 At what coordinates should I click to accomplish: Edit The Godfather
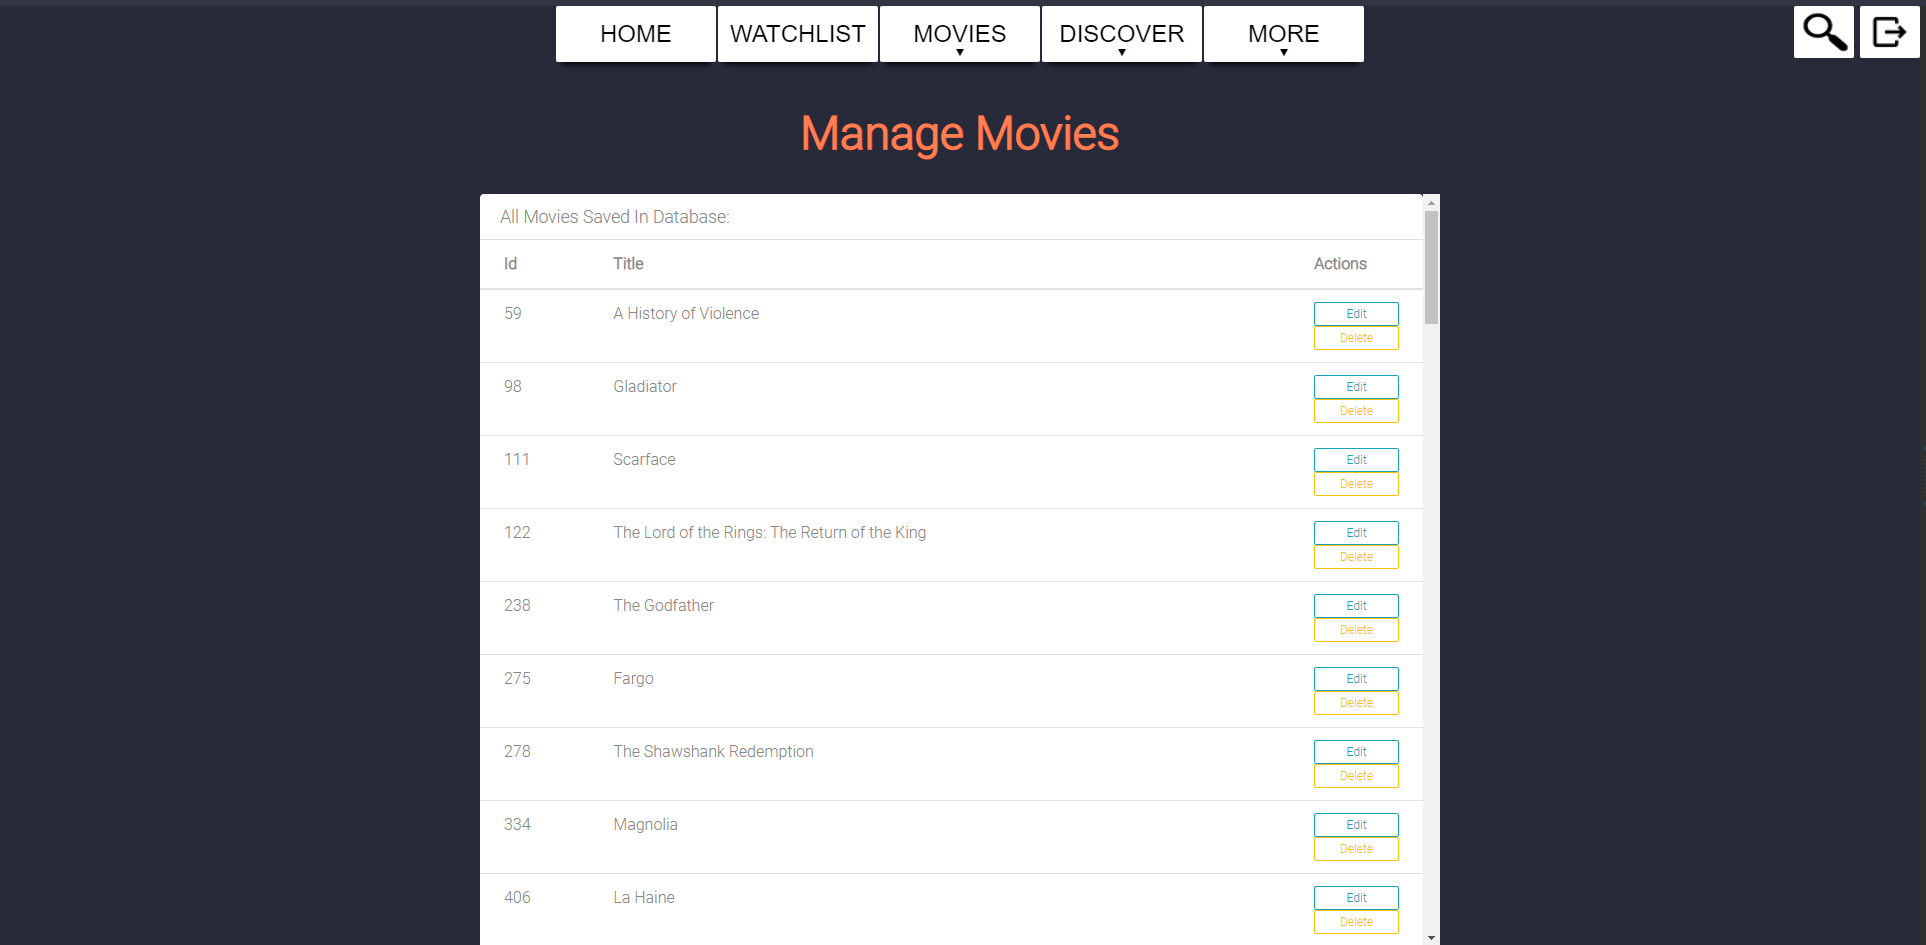click(x=1356, y=606)
